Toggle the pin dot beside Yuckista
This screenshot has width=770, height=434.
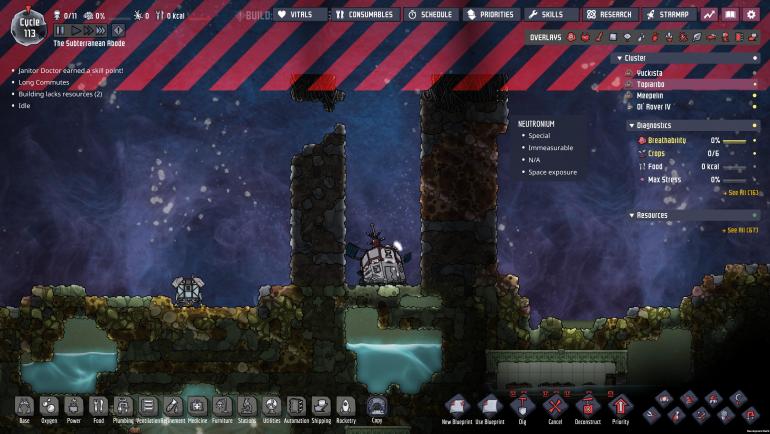click(x=754, y=73)
